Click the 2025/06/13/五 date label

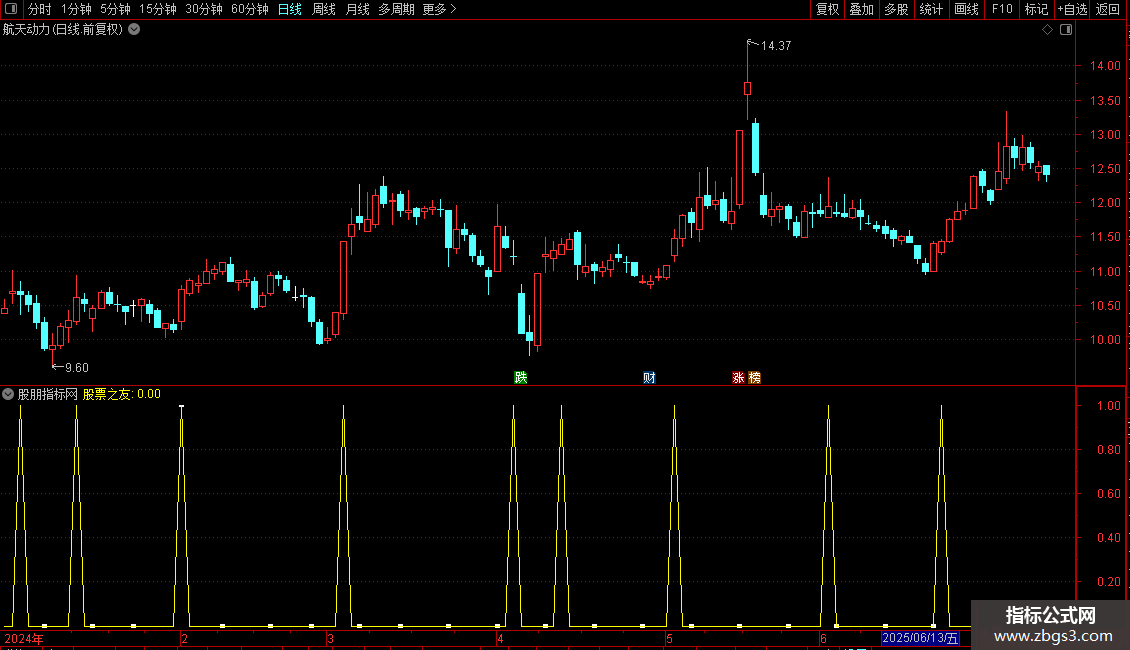[x=920, y=638]
